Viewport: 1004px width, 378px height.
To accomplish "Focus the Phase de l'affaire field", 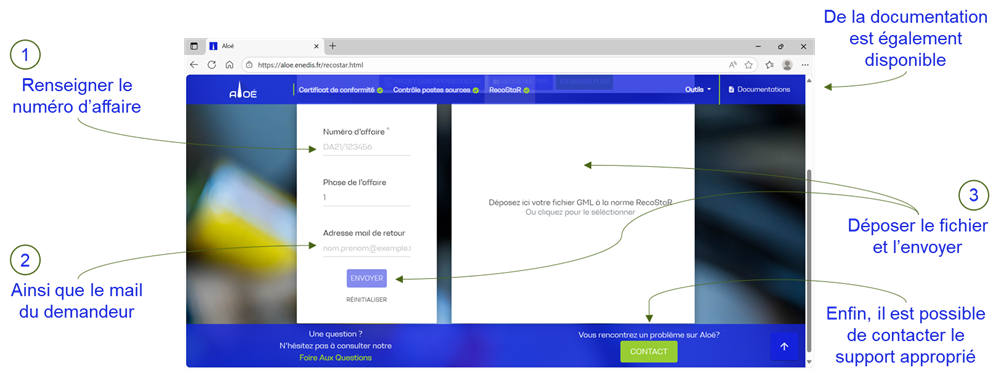I will (366, 198).
